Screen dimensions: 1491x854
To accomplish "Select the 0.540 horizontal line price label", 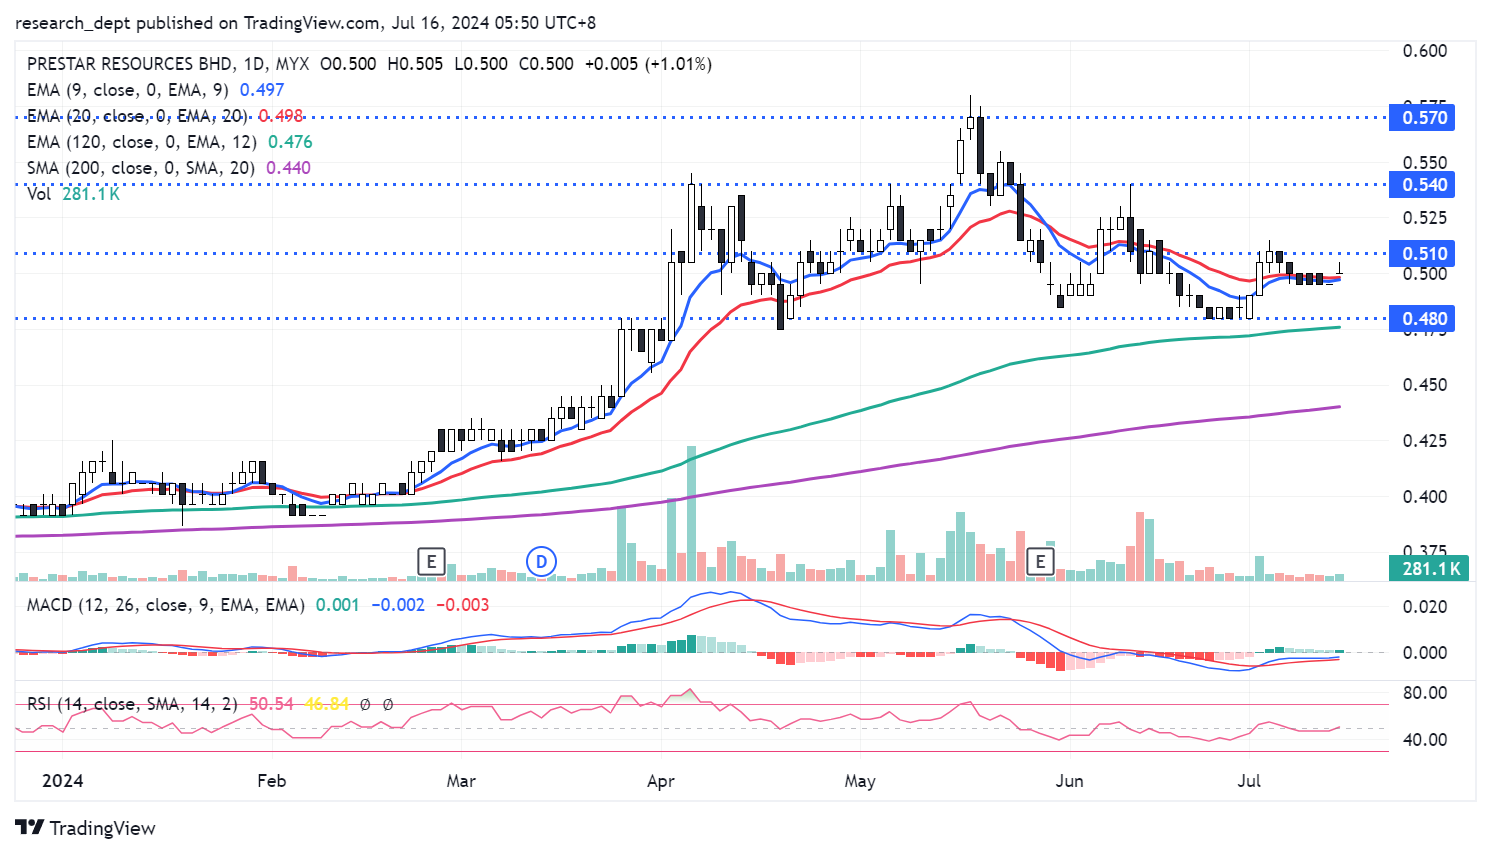I will (1424, 185).
